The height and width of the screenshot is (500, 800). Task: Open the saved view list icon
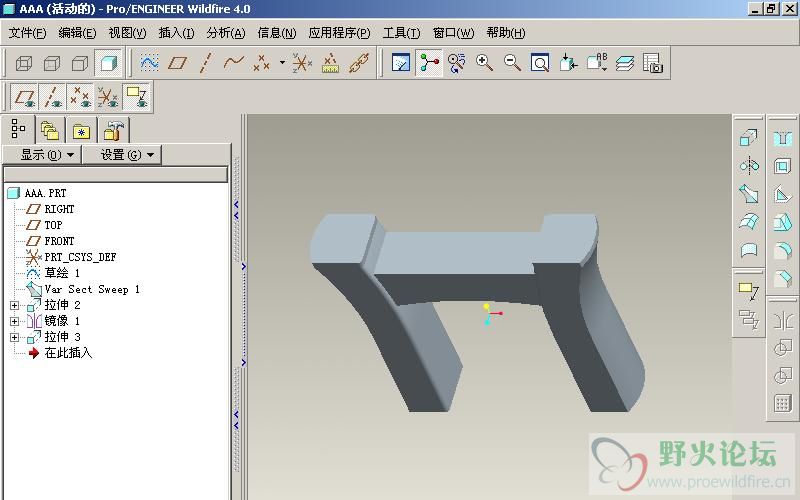click(x=596, y=63)
